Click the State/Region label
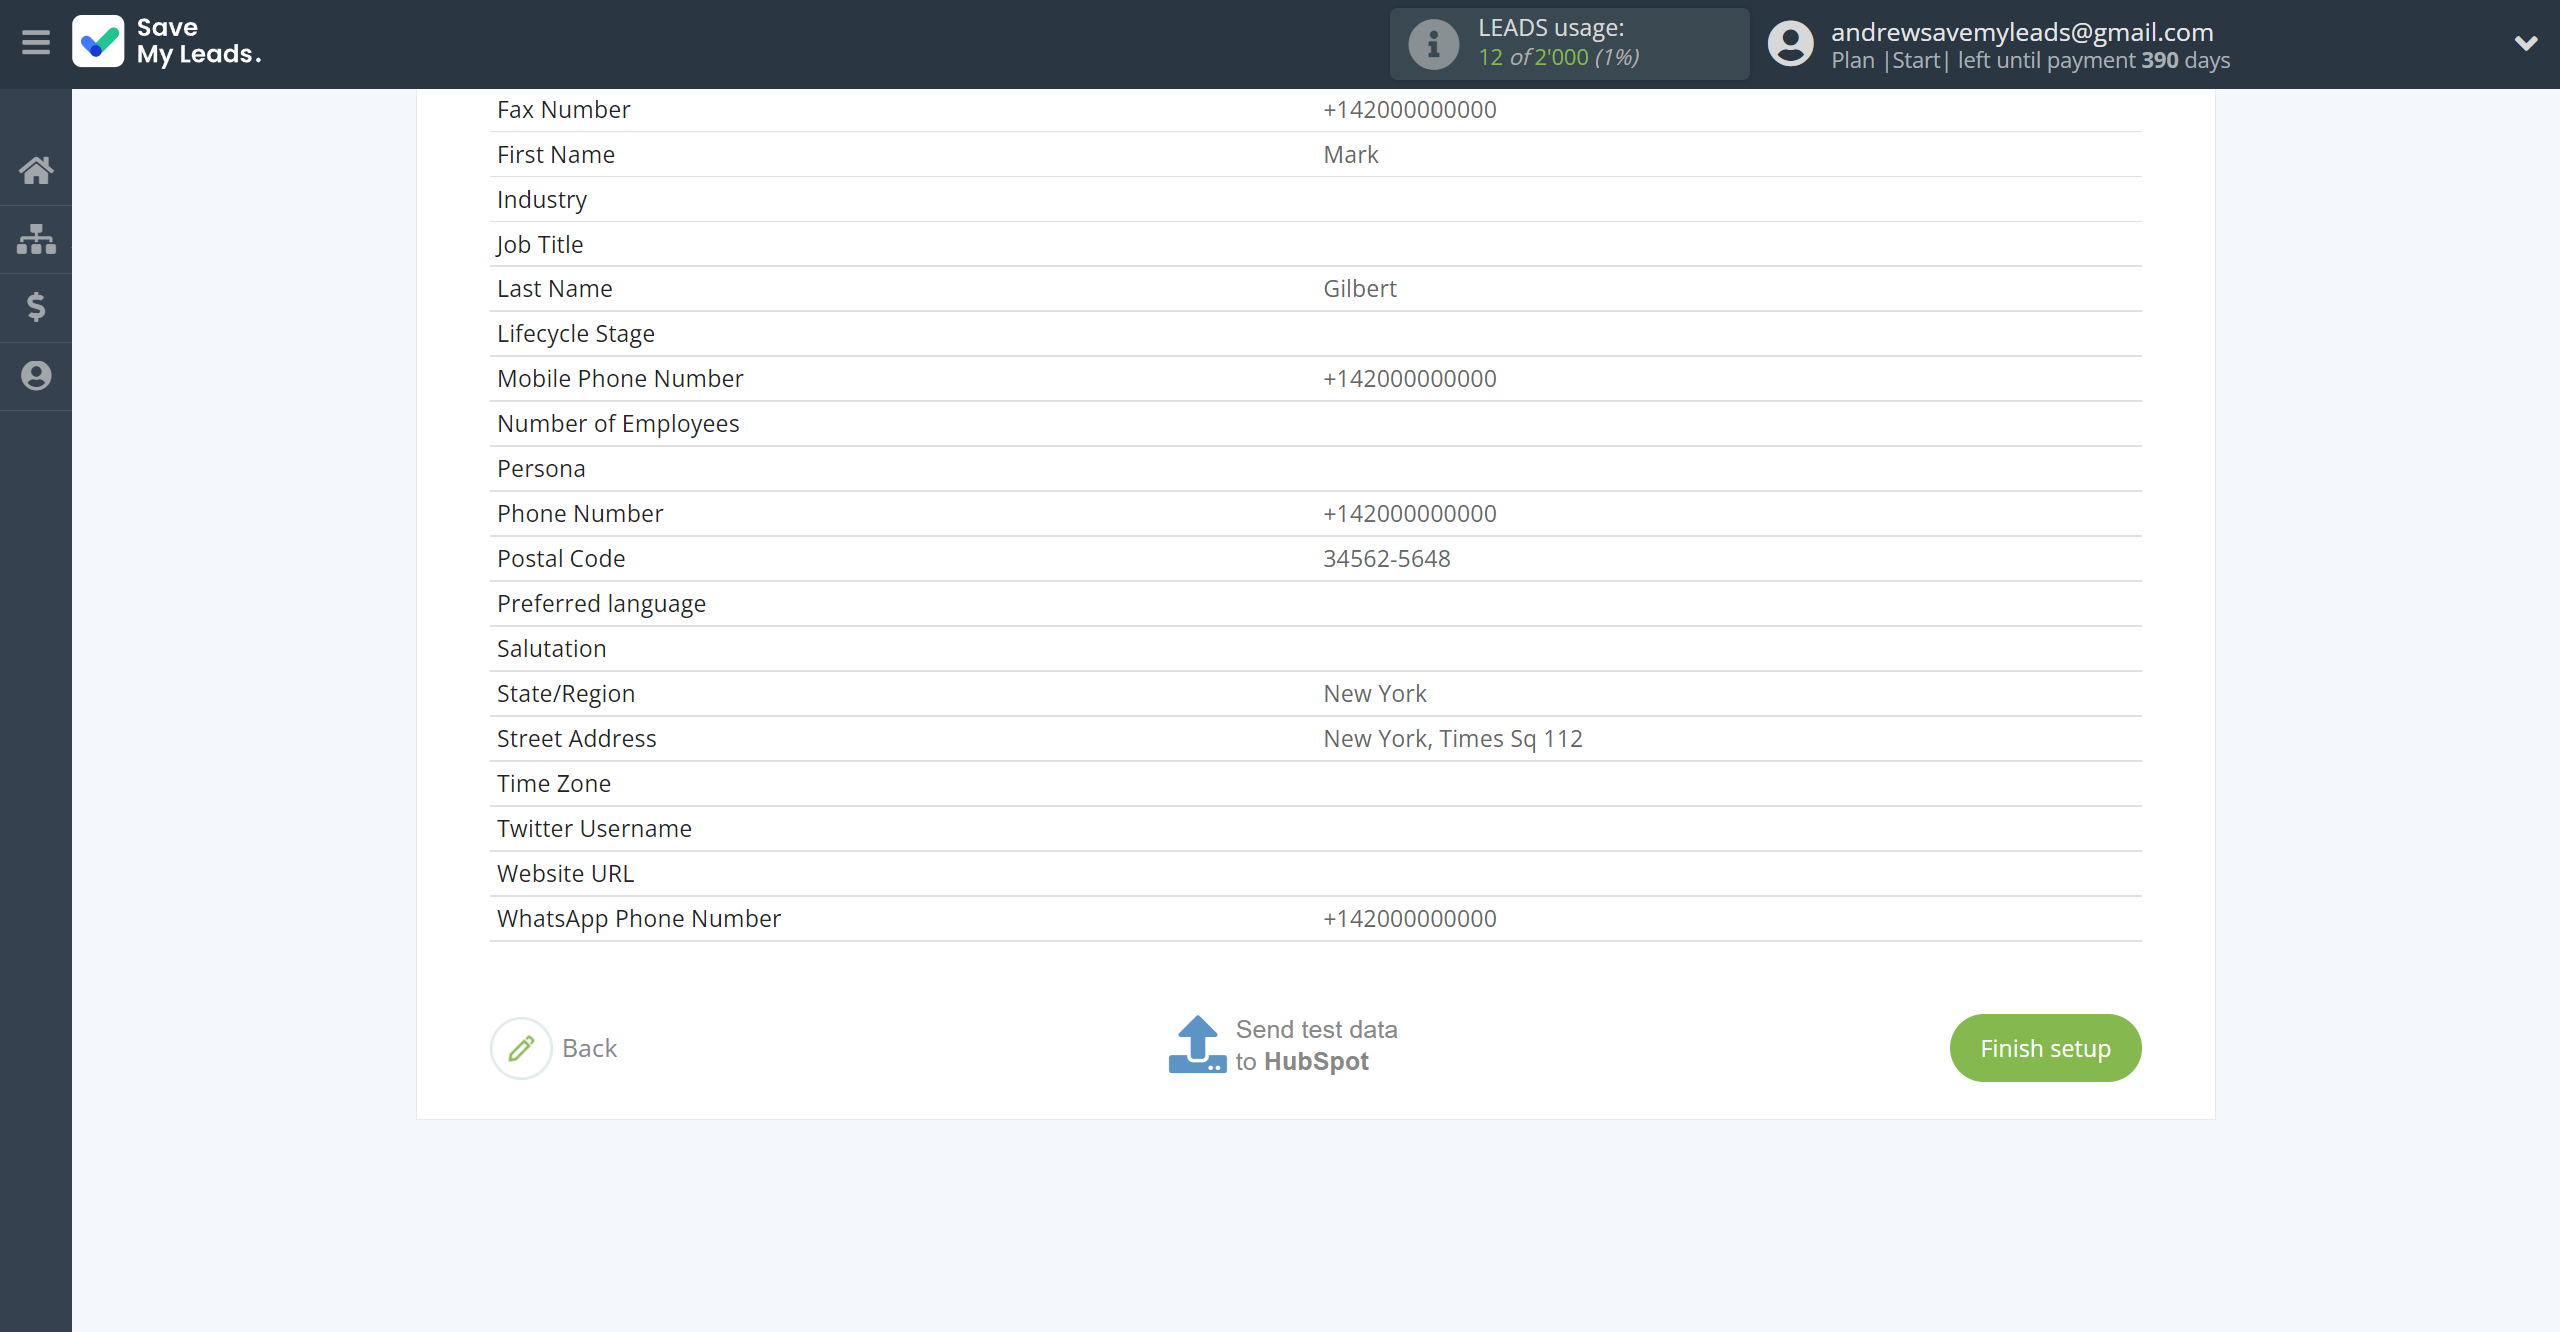Screen dimensions: 2560x1332 [566, 693]
